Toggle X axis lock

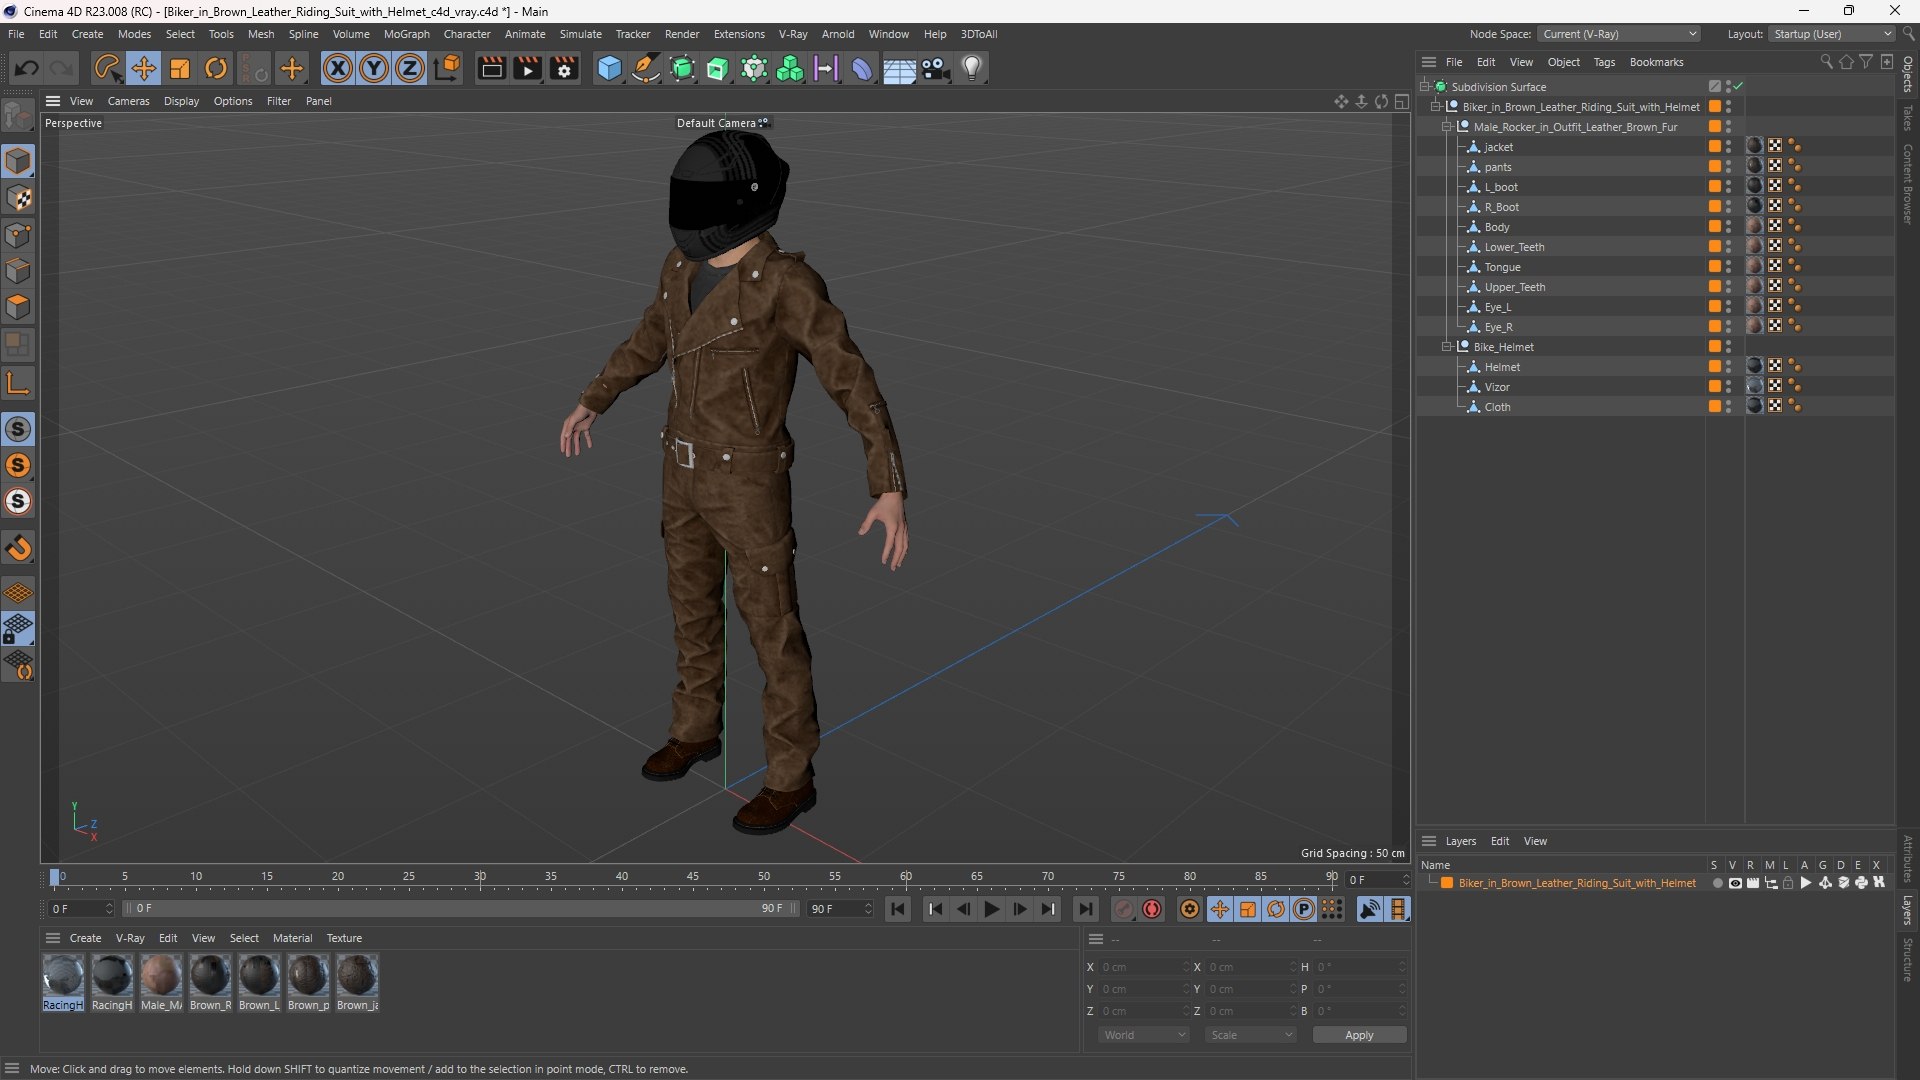(x=338, y=68)
